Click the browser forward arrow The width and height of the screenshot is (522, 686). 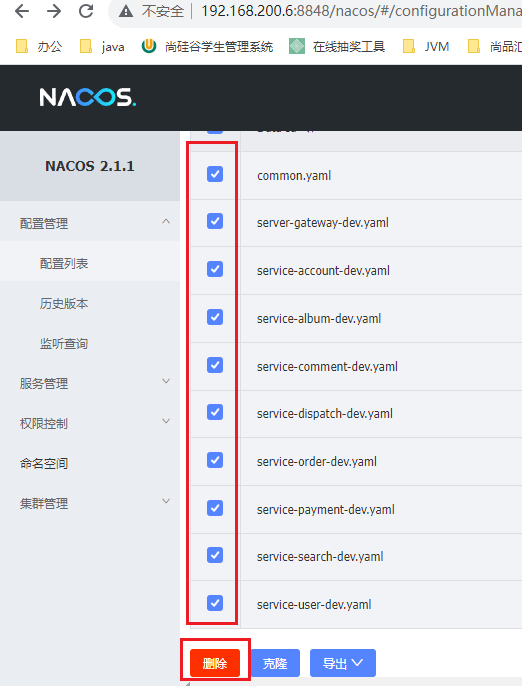coord(54,11)
